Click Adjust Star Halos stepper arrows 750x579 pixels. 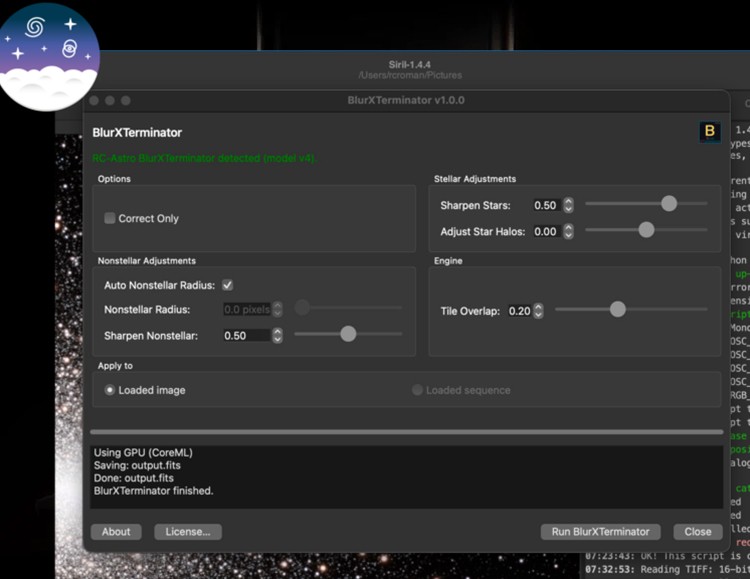[568, 232]
